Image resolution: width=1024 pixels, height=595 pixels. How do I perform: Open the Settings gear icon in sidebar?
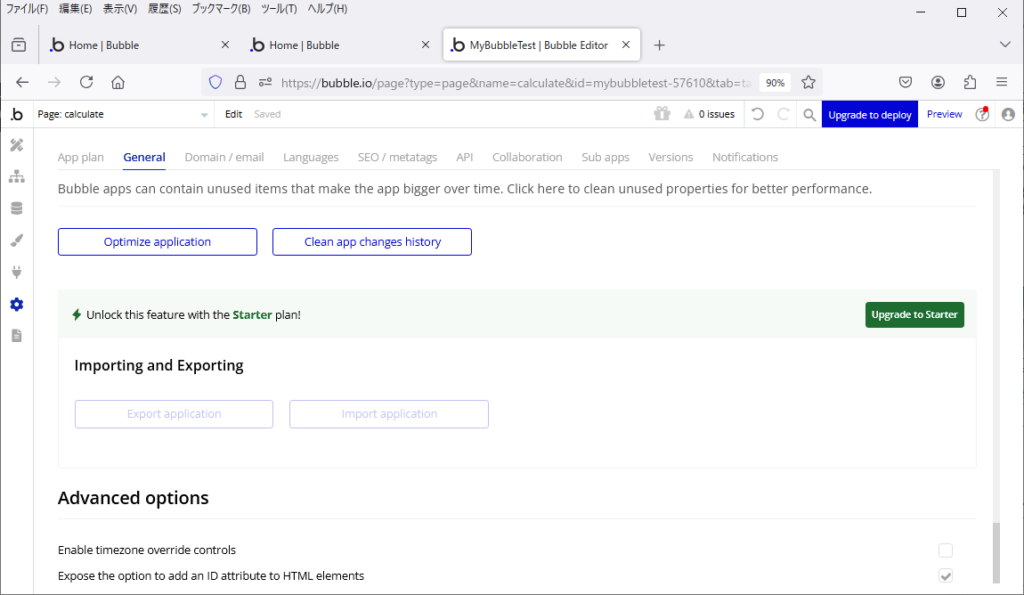[x=17, y=304]
